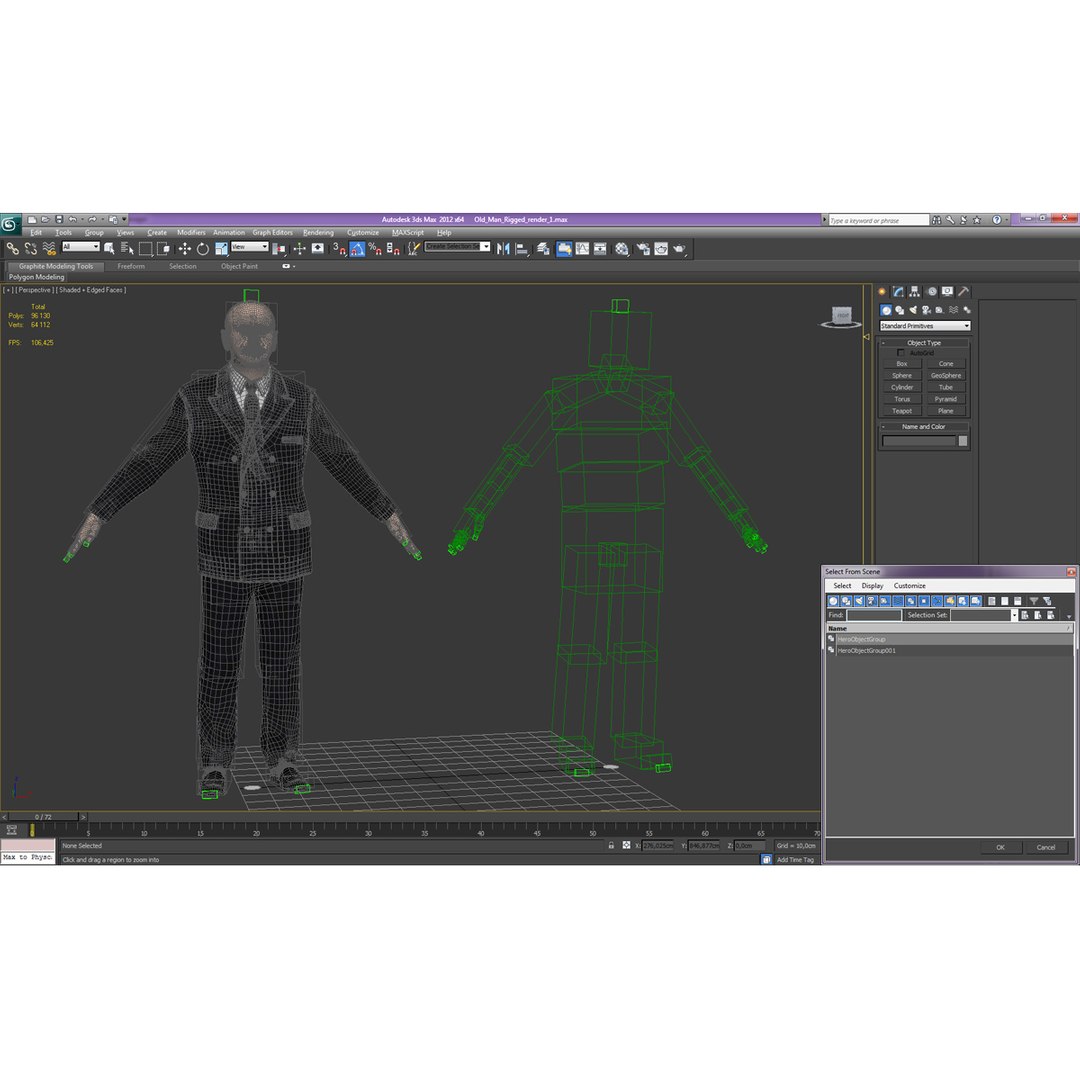Toggle the Graphite Modeling Tools ribbon

click(564, 249)
